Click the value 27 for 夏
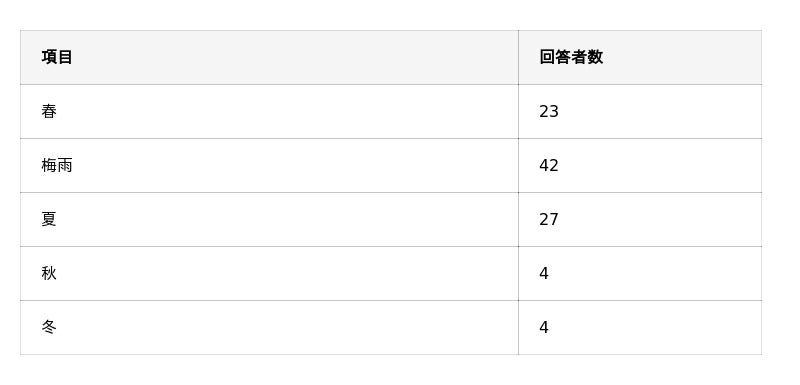Screen dimensions: 800x385 tap(549, 219)
